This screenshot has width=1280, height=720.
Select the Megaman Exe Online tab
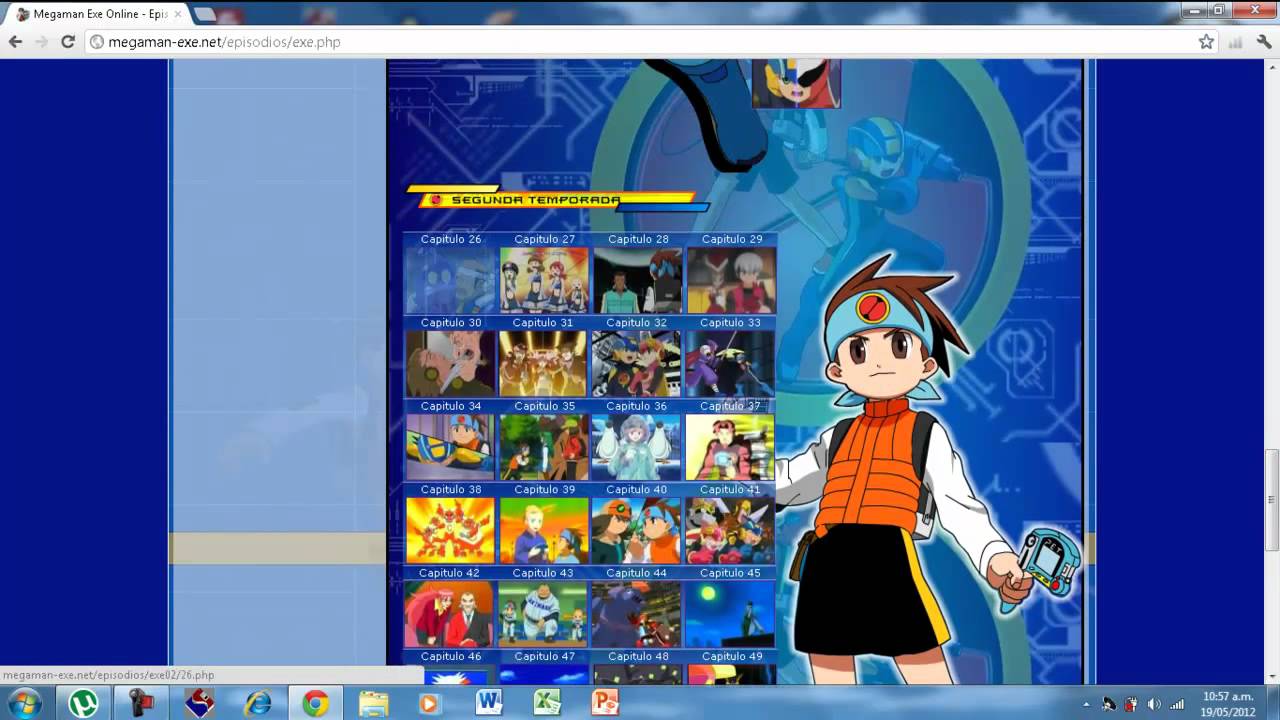[99, 14]
